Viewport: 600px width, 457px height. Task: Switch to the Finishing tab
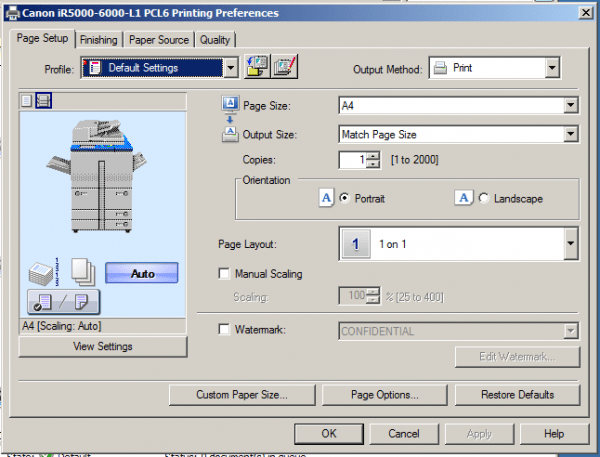(x=98, y=40)
